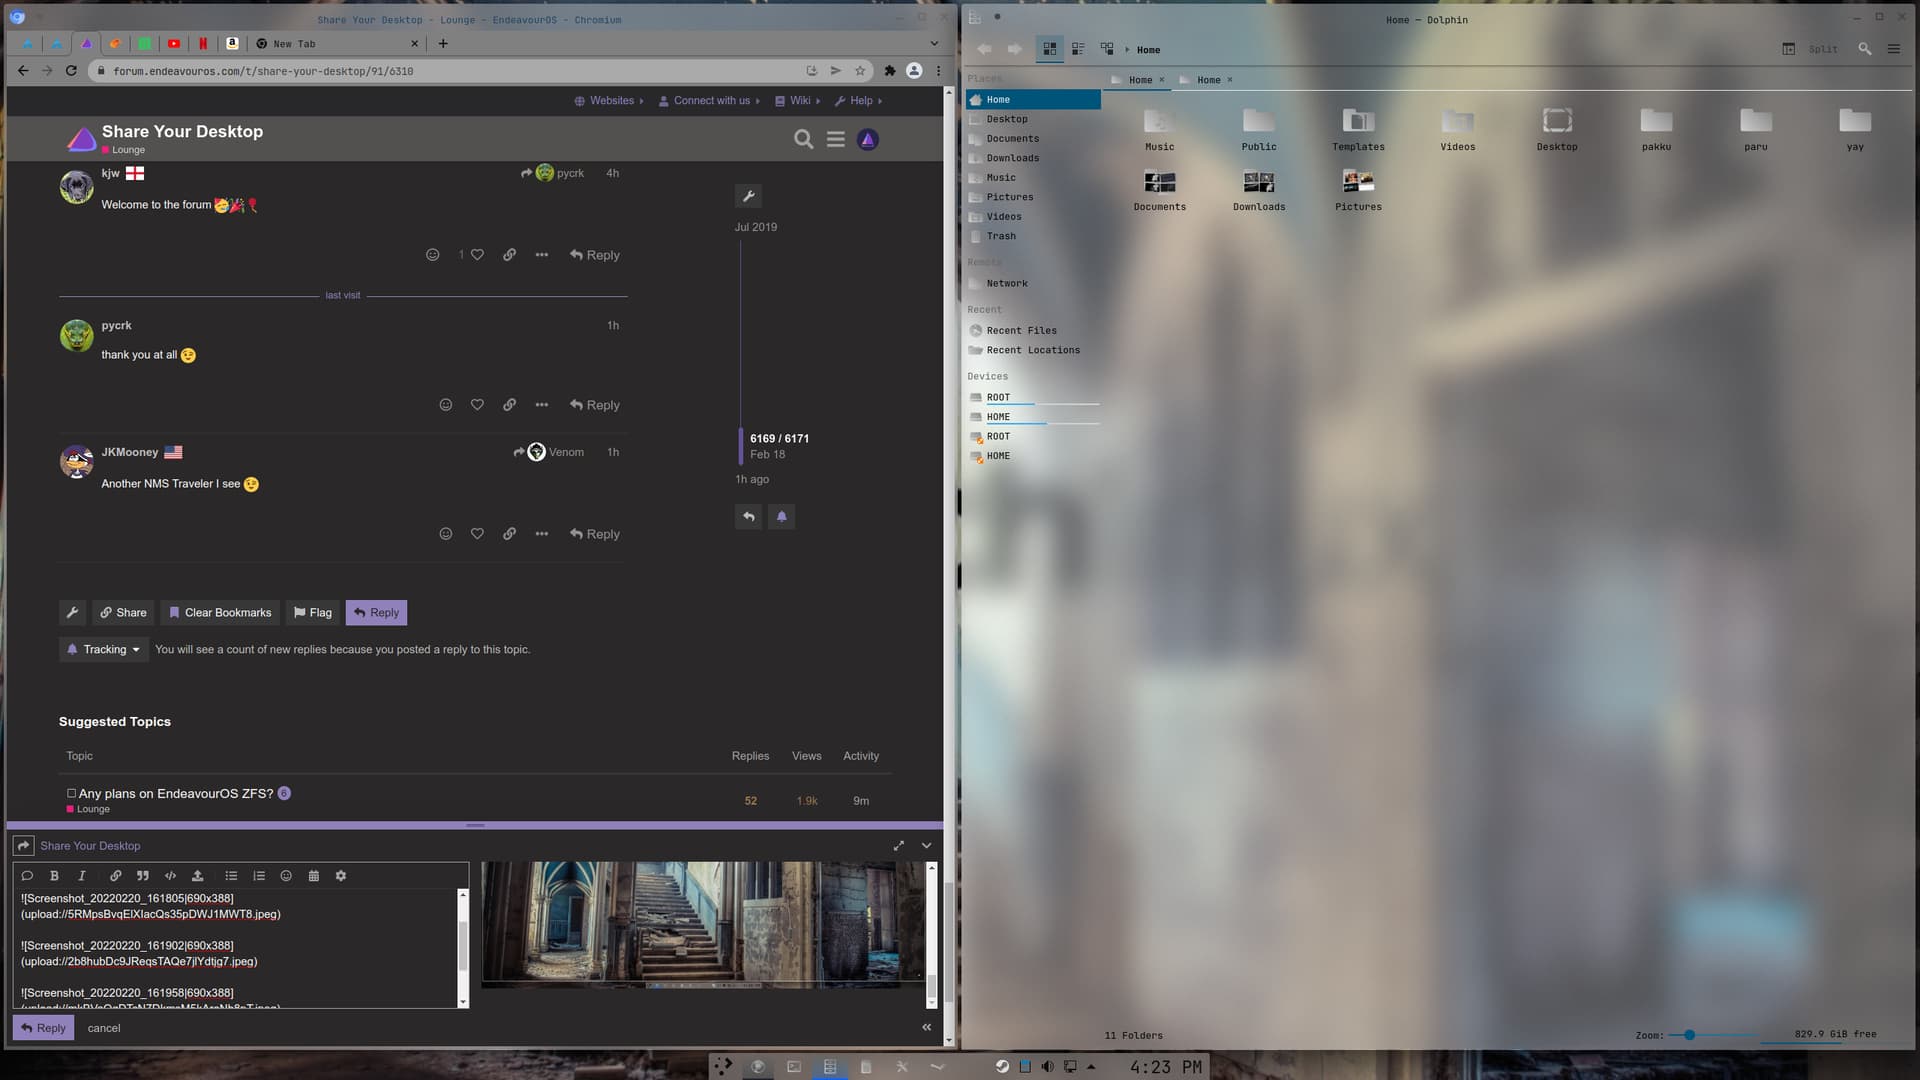Screen dimensions: 1920x1080
Task: Upload a file via the composer upload icon
Action: 197,875
